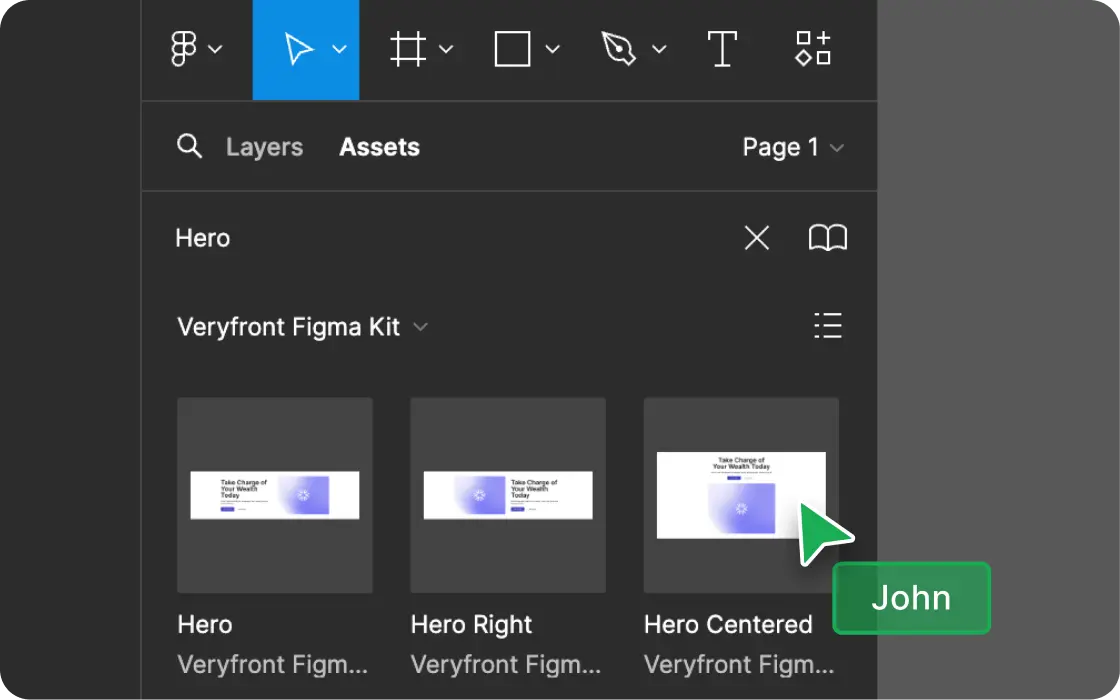This screenshot has width=1120, height=700.
Task: Expand the Frame tool options chevron
Action: pyautogui.click(x=446, y=49)
